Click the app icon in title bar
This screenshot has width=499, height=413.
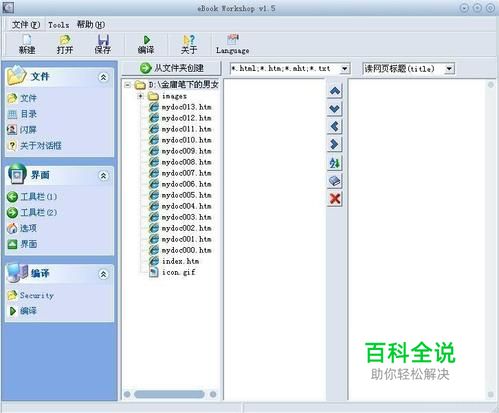coord(8,7)
